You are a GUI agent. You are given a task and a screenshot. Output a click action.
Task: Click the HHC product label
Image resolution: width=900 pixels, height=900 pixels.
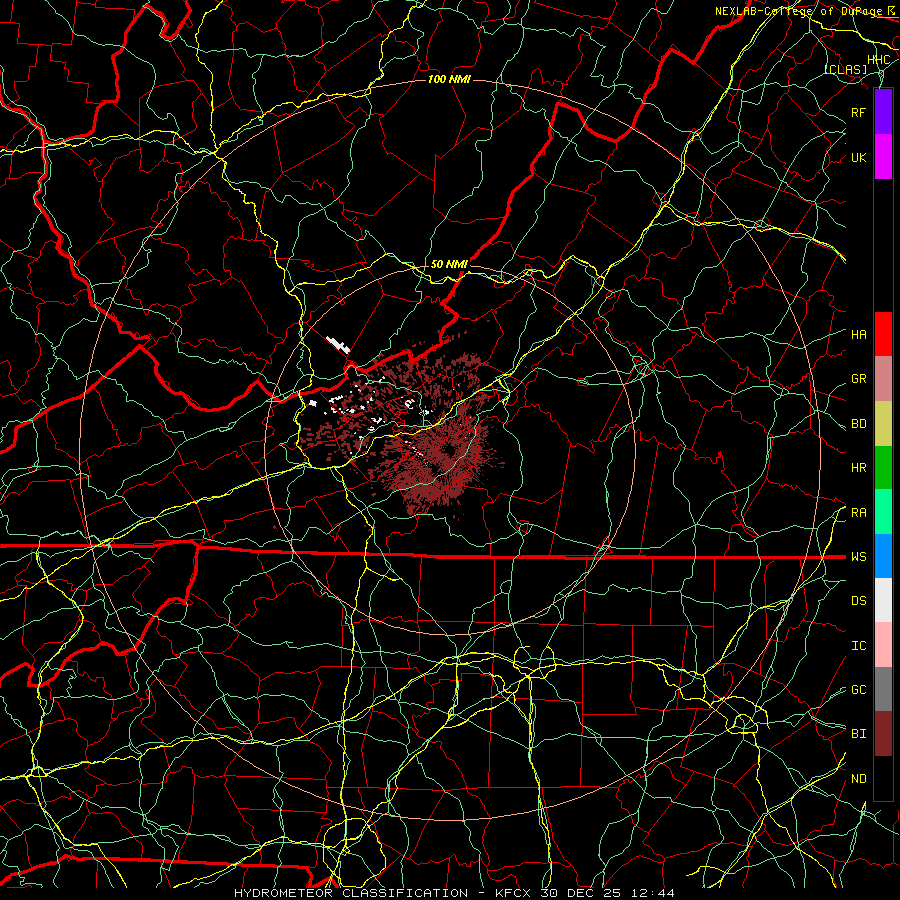click(878, 60)
